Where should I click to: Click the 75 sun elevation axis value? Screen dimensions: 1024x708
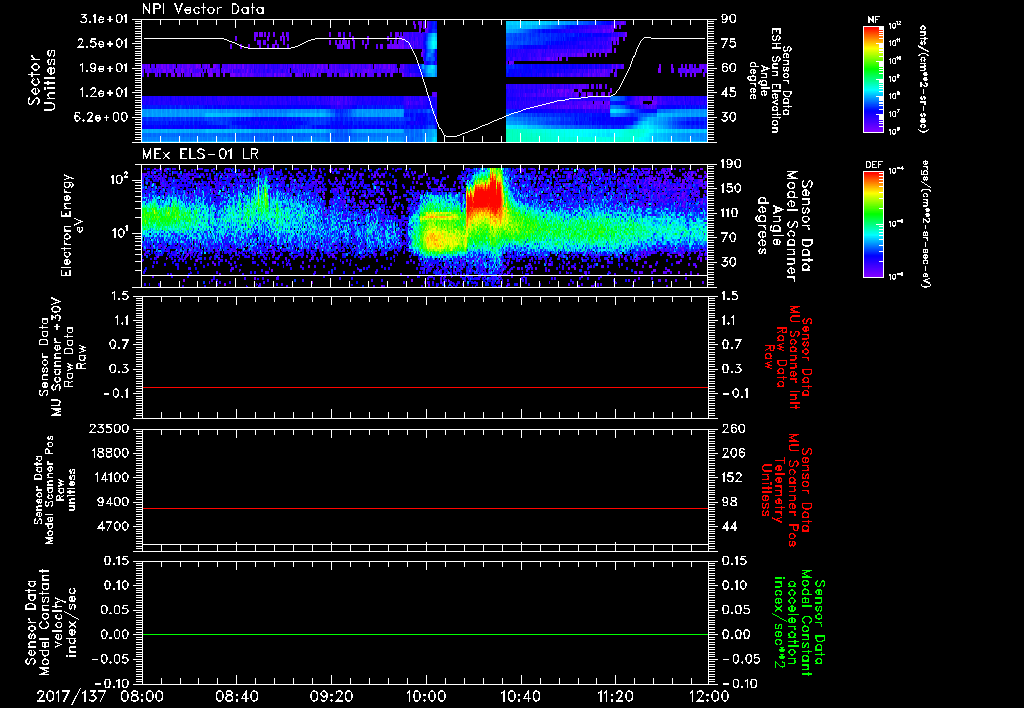pos(729,43)
